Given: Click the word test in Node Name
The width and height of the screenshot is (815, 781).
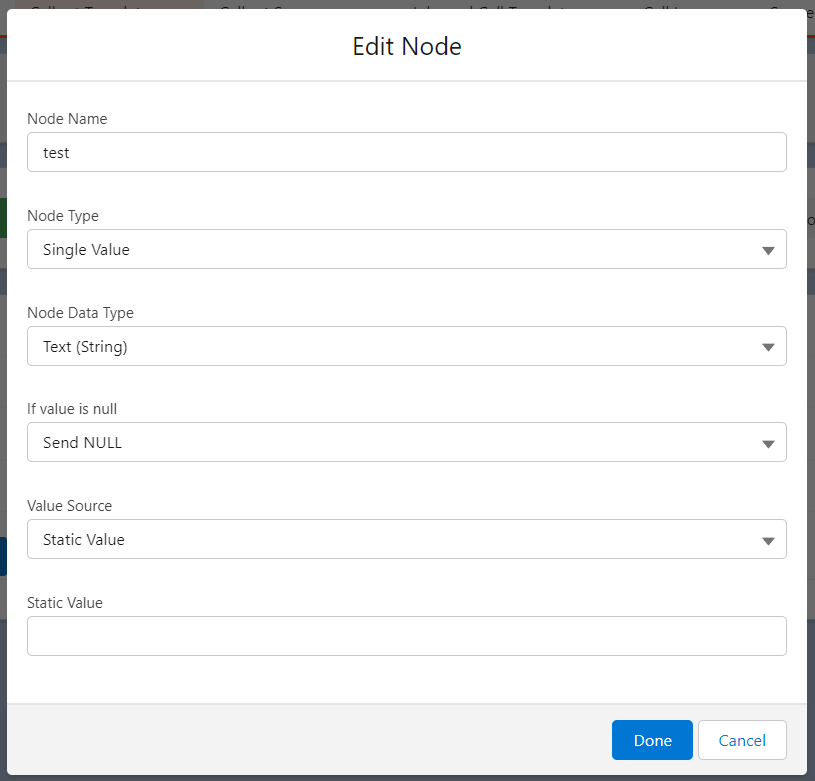Looking at the screenshot, I should click(x=56, y=153).
